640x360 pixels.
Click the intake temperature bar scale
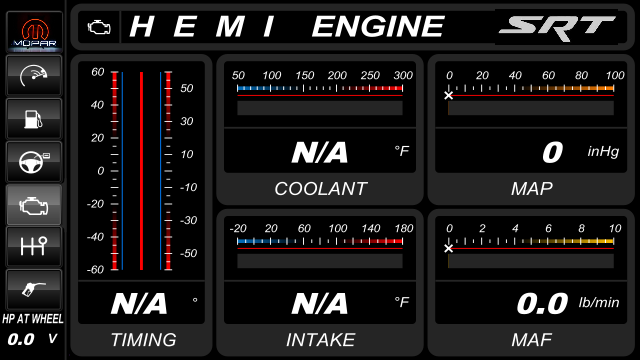[x=320, y=241]
